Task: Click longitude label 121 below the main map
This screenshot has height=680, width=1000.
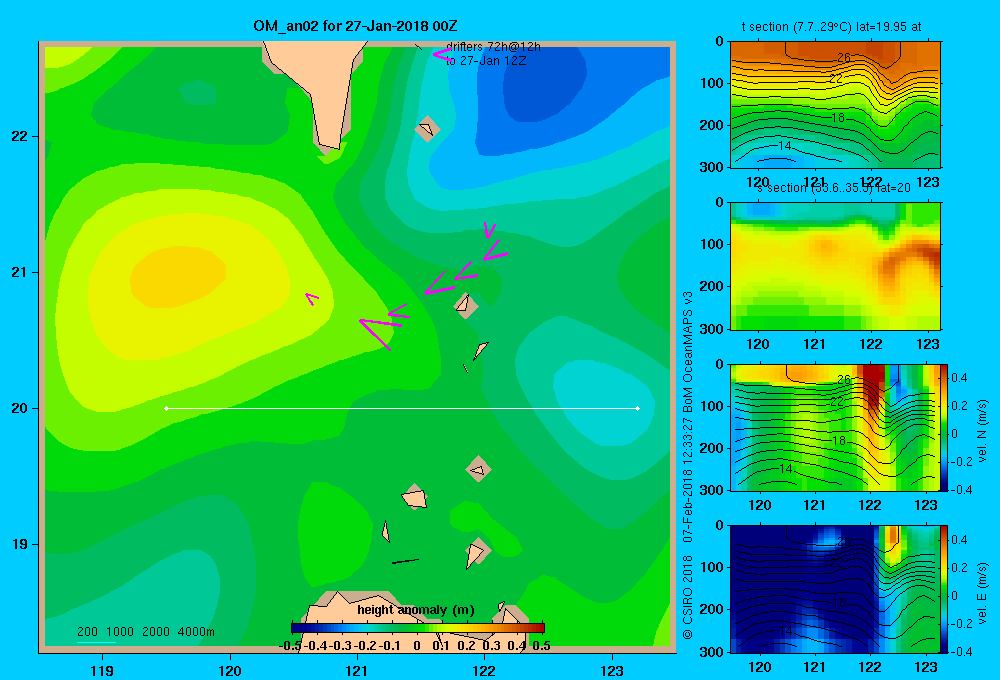Action: point(357,670)
